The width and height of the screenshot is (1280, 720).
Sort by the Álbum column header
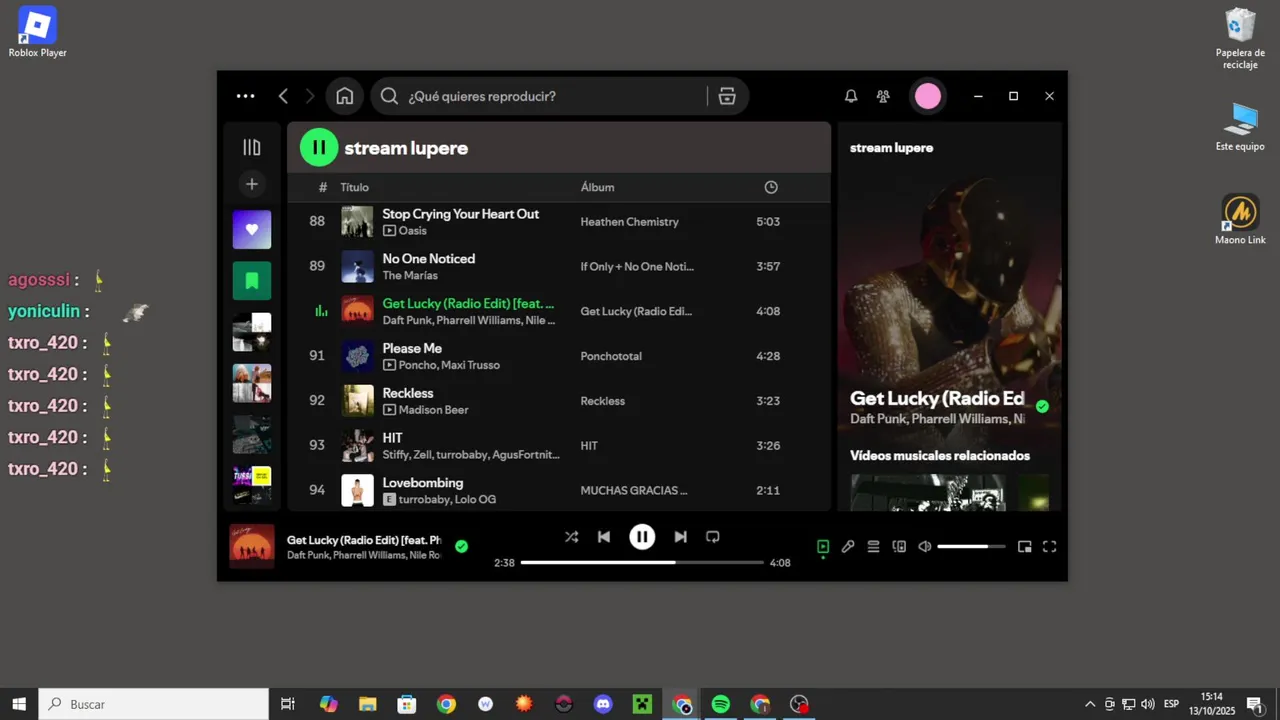pos(598,187)
